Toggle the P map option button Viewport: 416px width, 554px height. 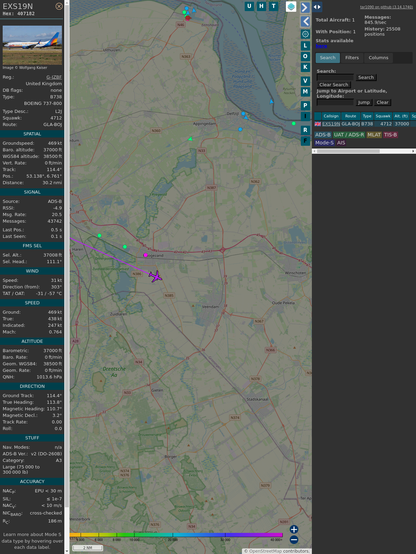coord(305,105)
